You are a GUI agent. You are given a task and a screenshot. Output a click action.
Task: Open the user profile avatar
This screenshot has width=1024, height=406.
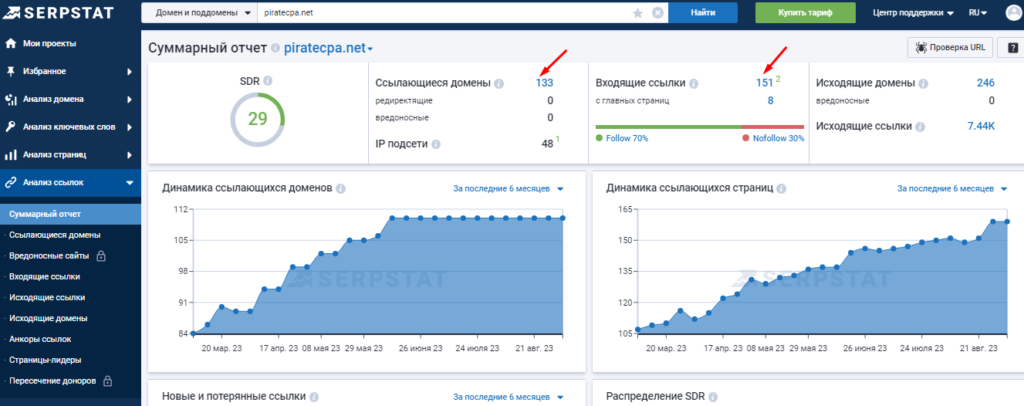(x=1015, y=13)
